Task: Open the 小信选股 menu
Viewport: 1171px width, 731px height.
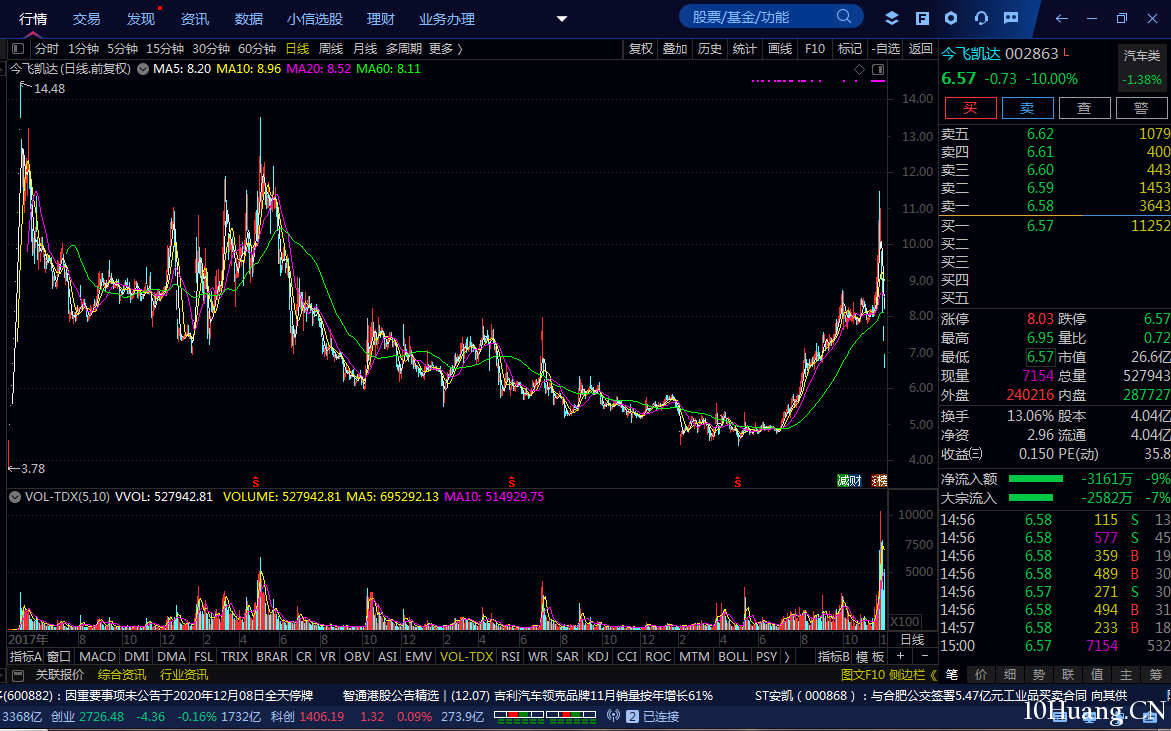Action: pyautogui.click(x=314, y=19)
